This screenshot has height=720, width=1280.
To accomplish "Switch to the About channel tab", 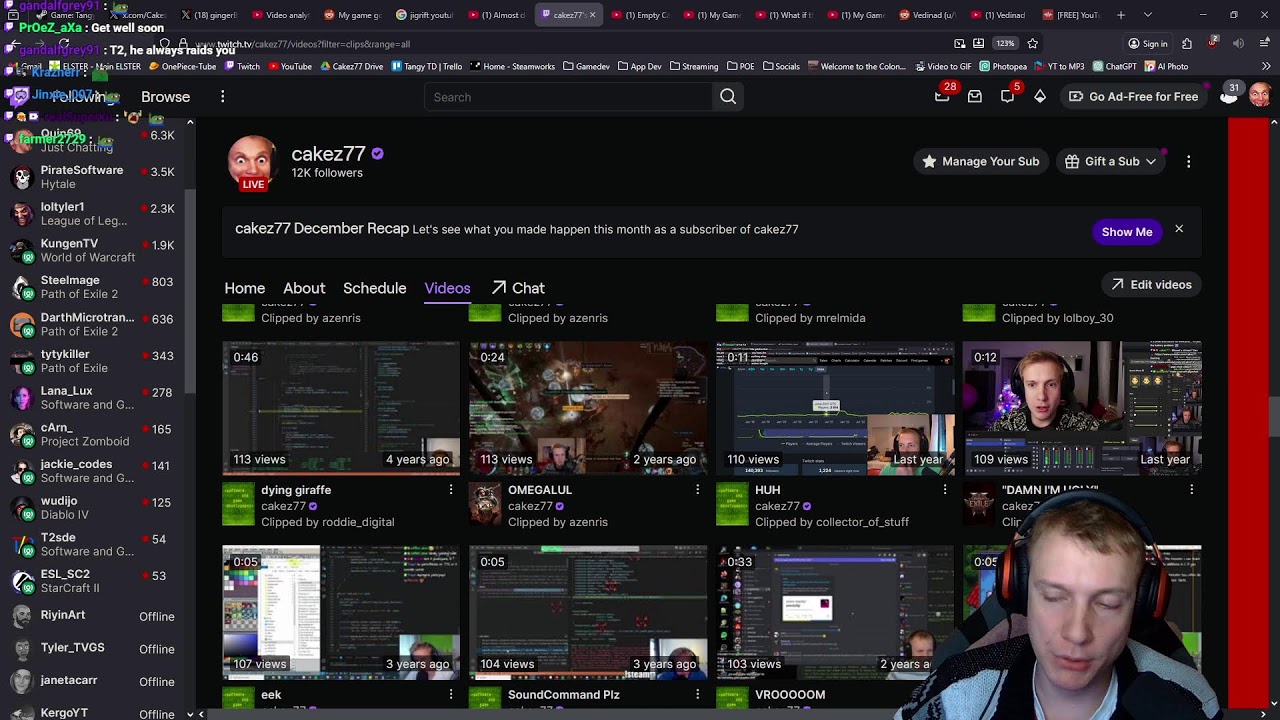I will pos(304,288).
